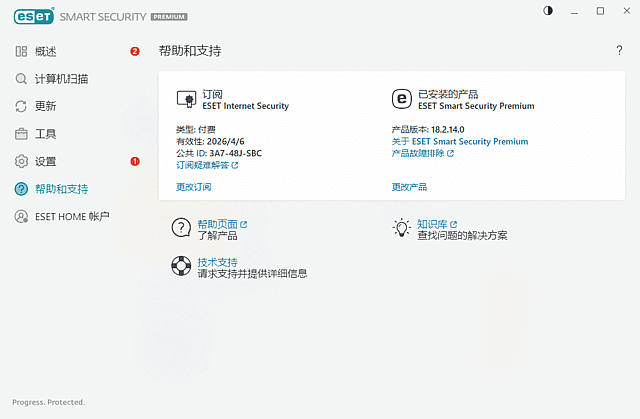Open the 工具 briefcase icon
The width and height of the screenshot is (640, 419).
click(x=21, y=134)
